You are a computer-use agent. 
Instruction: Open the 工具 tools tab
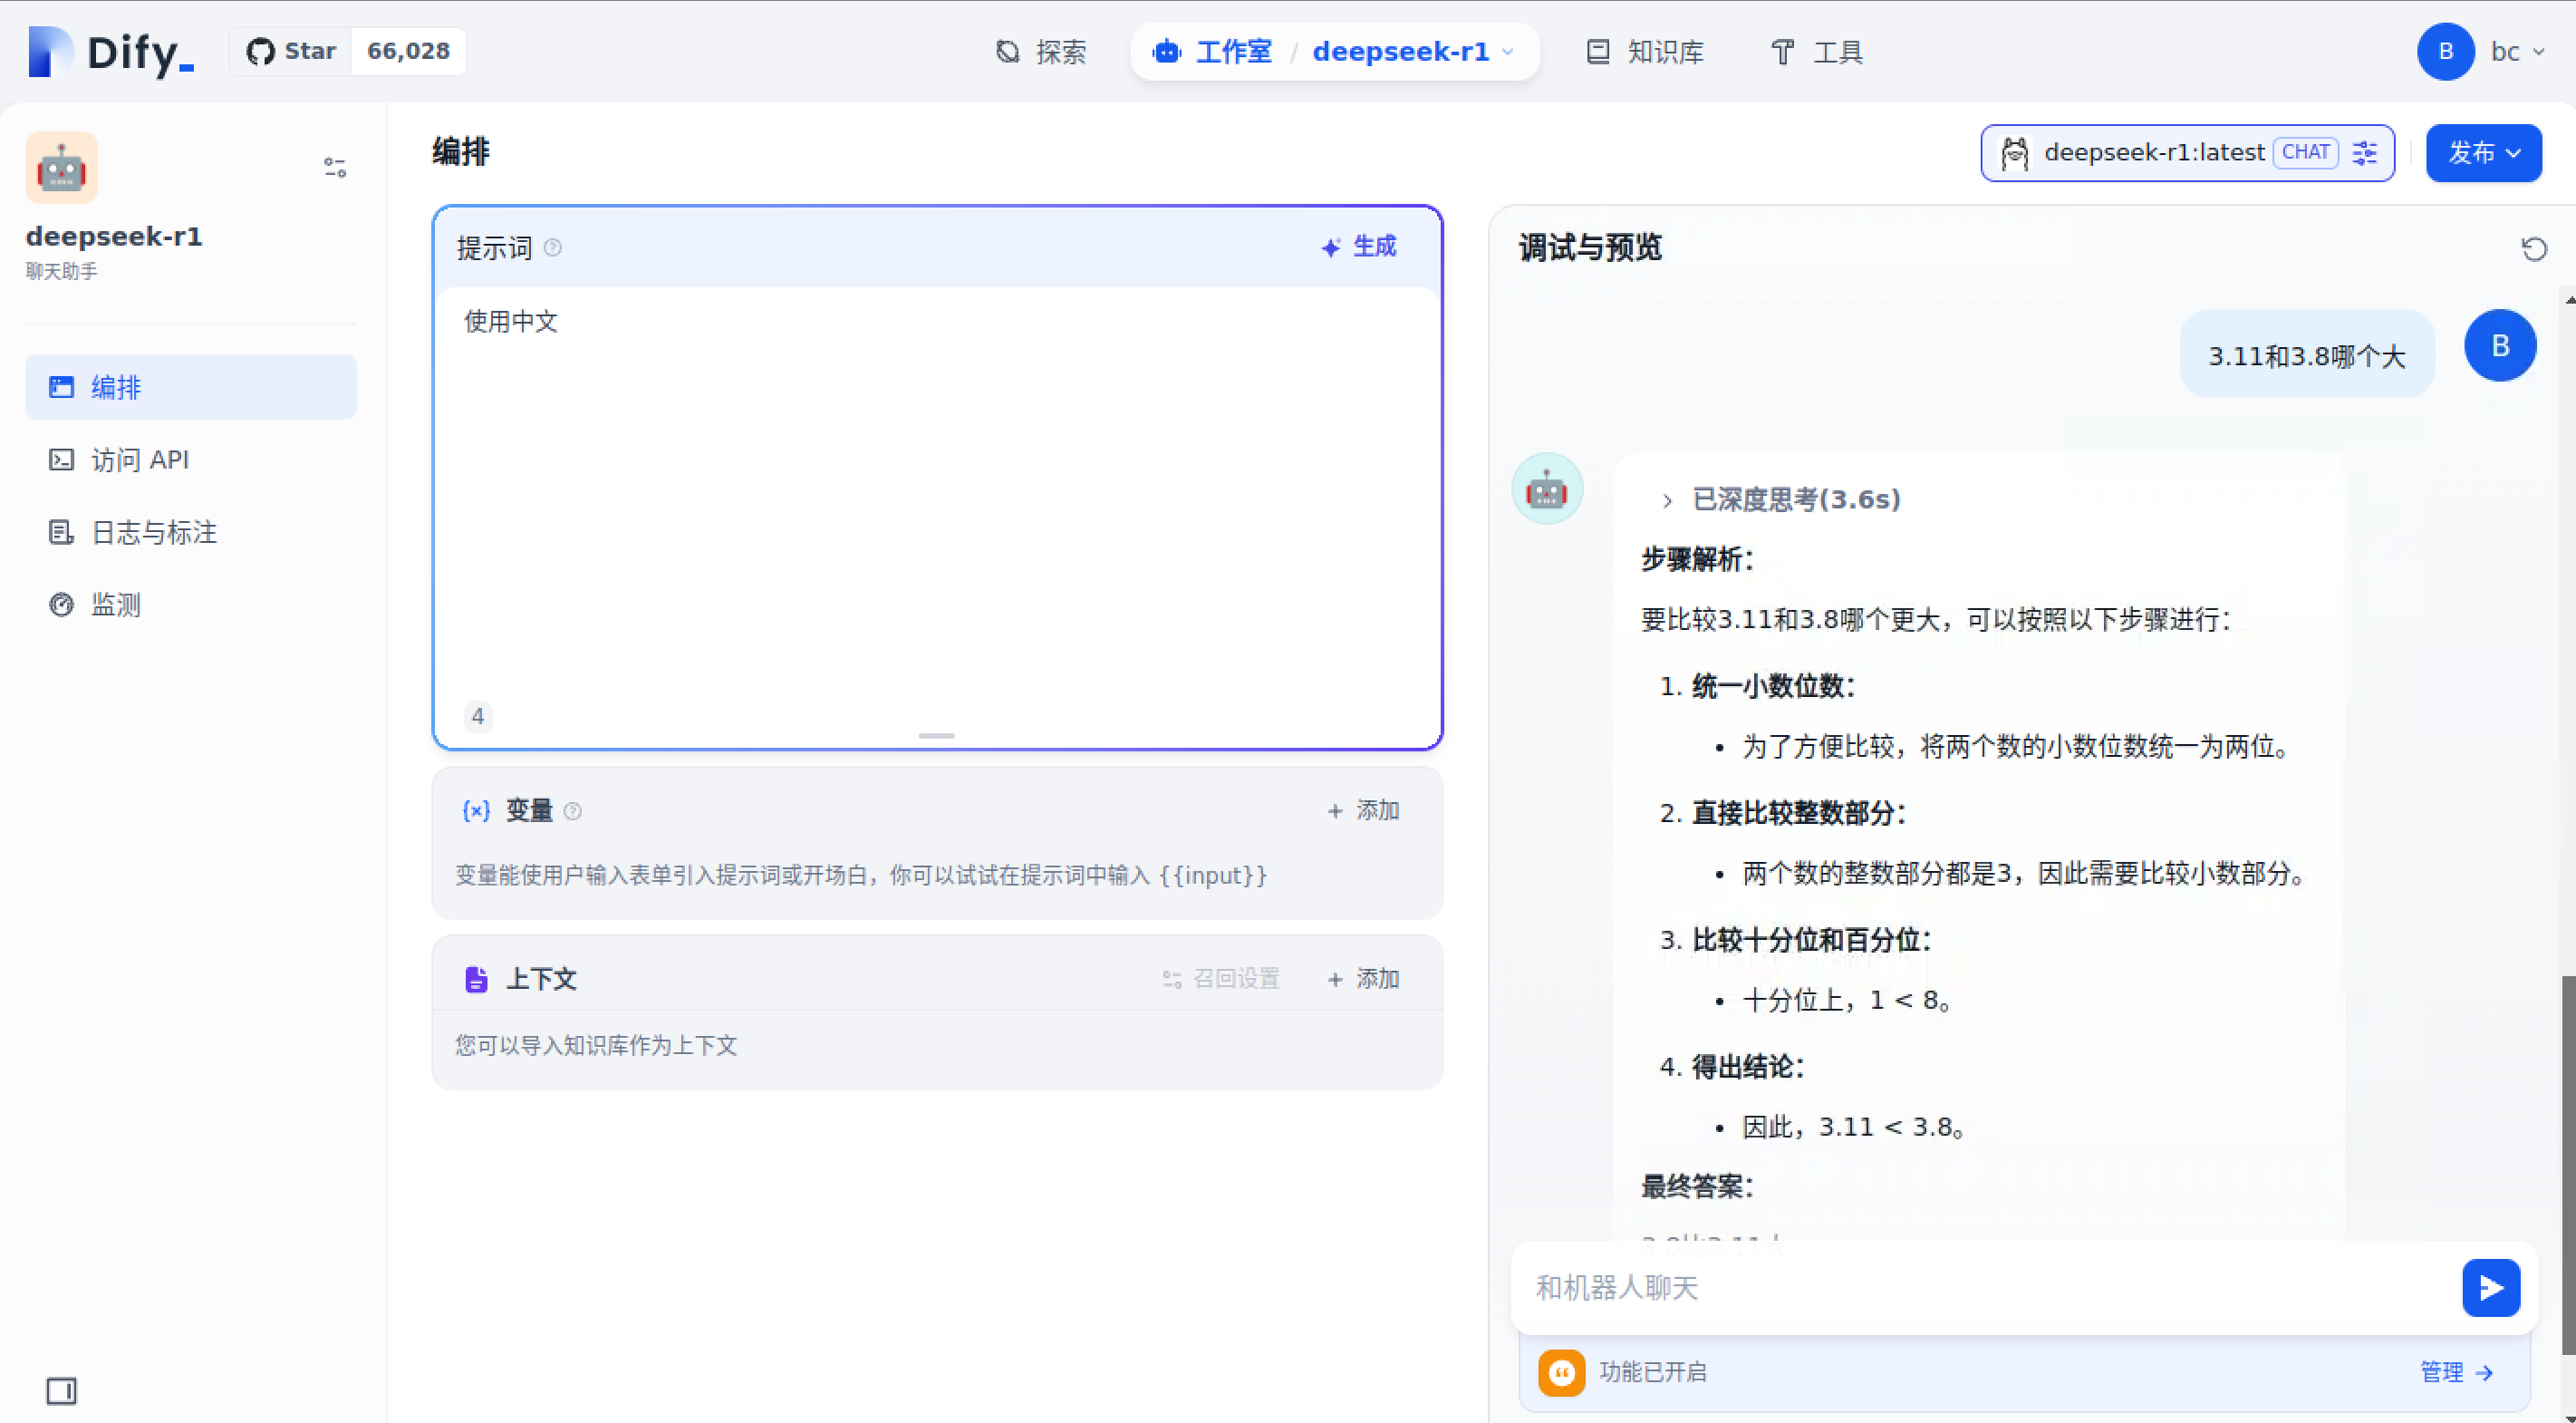click(x=1817, y=52)
